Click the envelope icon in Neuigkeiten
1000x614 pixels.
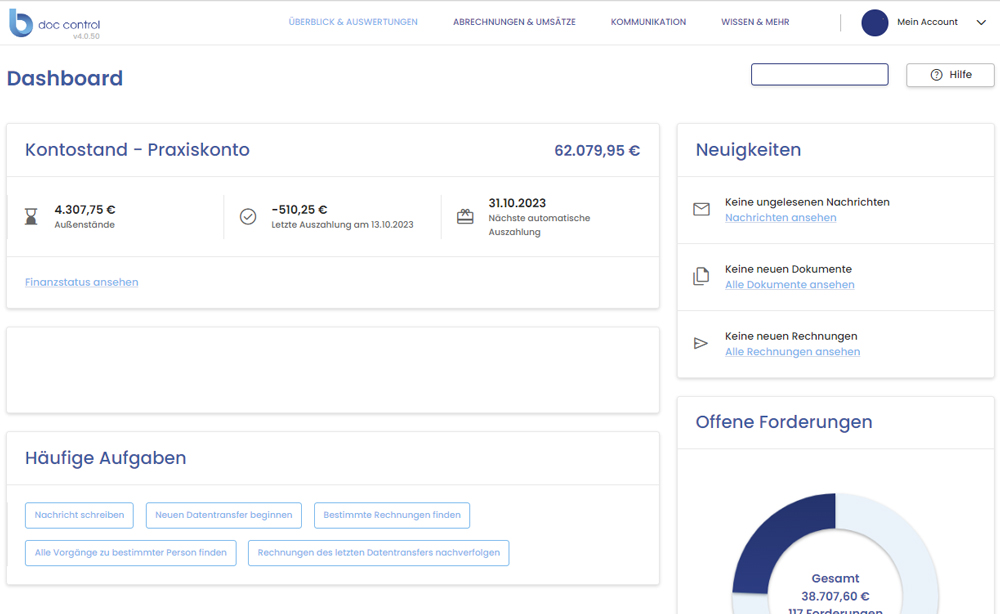pos(701,209)
